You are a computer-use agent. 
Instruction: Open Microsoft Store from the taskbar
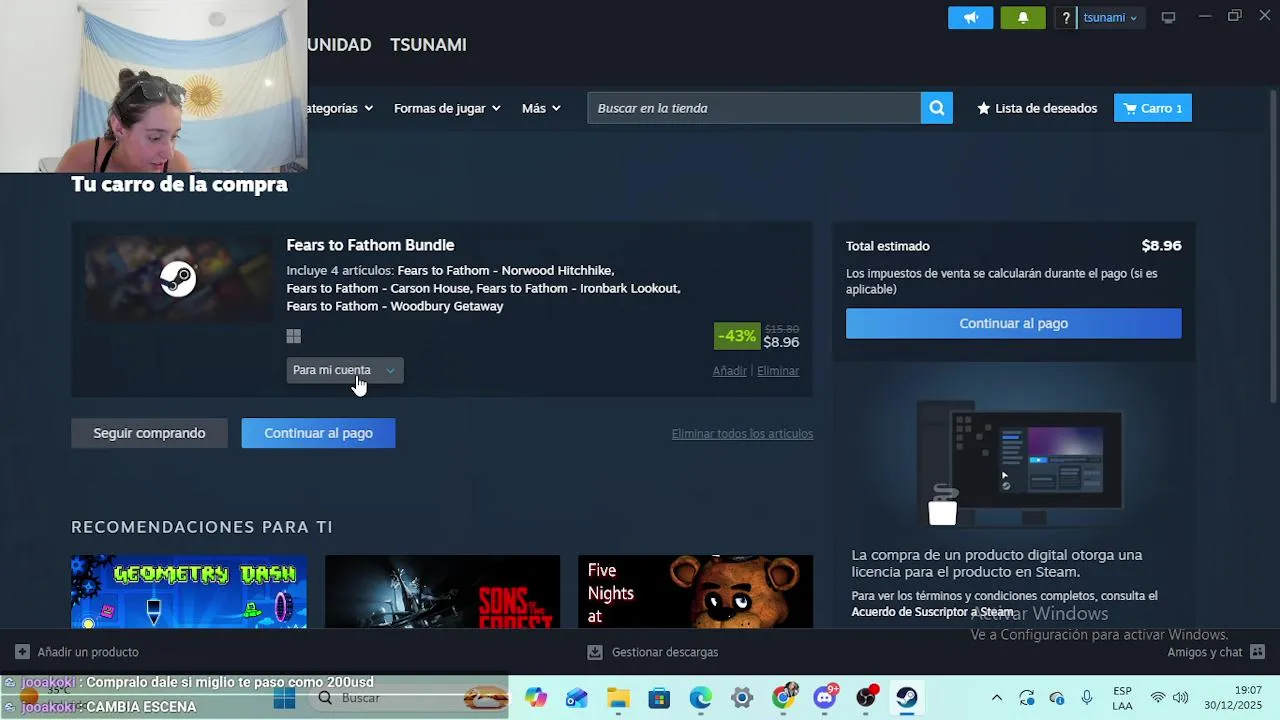(659, 698)
